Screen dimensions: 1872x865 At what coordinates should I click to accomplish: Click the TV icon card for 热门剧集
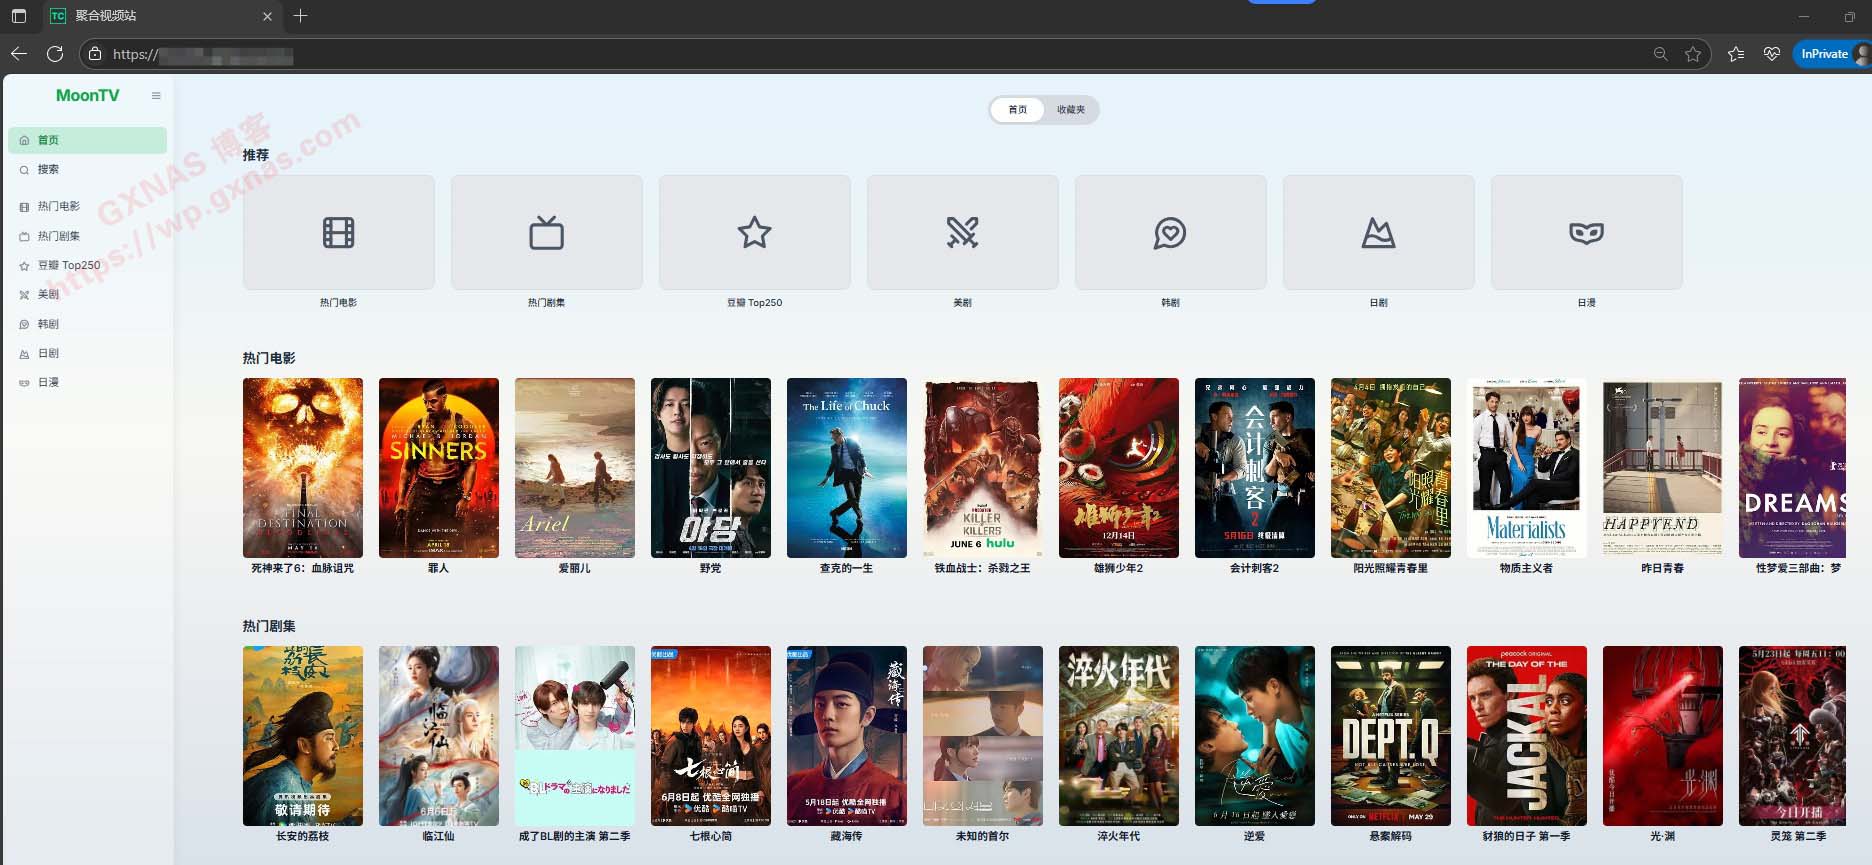pos(547,233)
